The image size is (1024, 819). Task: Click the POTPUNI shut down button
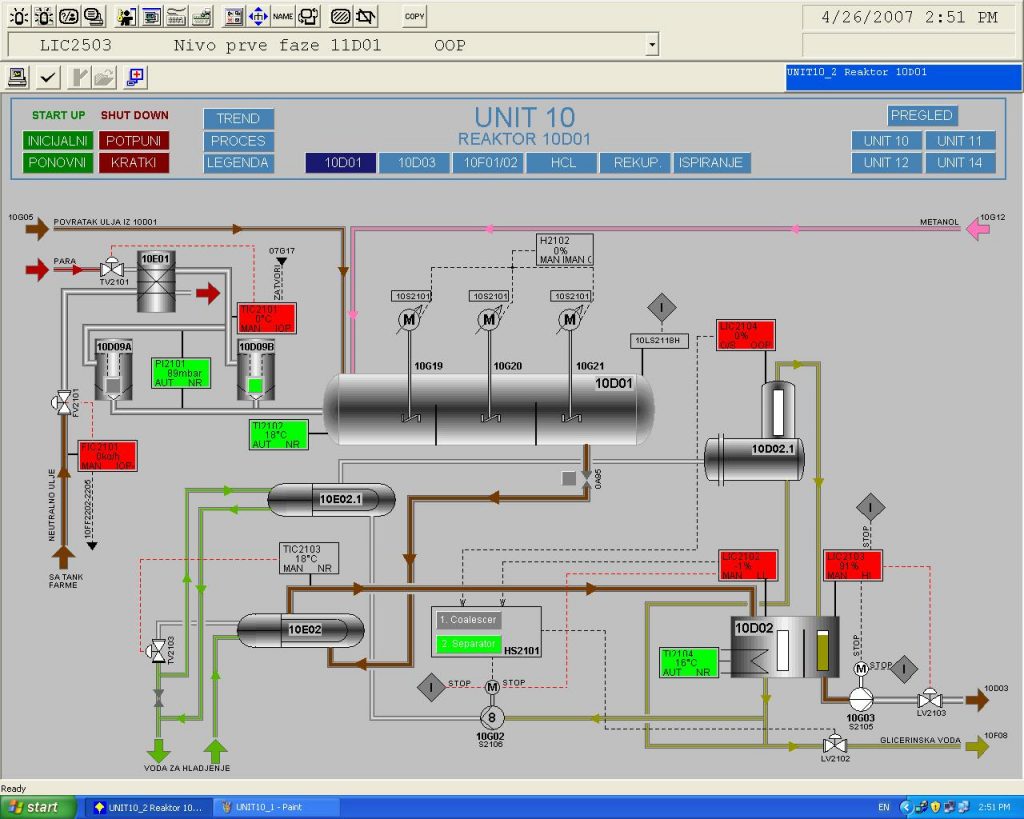click(x=133, y=141)
